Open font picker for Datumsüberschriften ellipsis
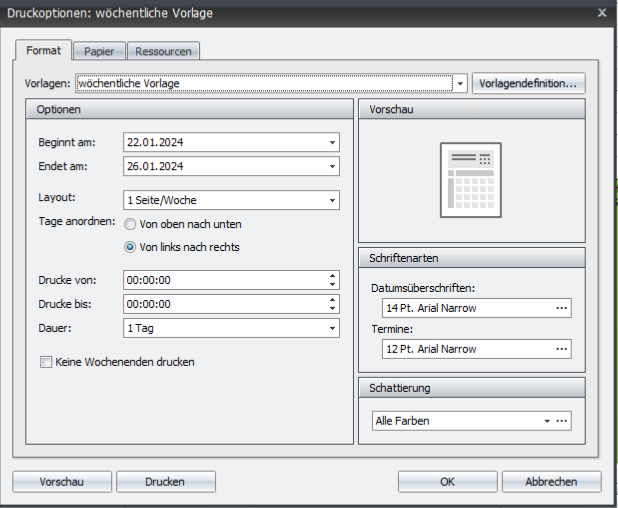Screen dimensions: 618x508 (562, 308)
